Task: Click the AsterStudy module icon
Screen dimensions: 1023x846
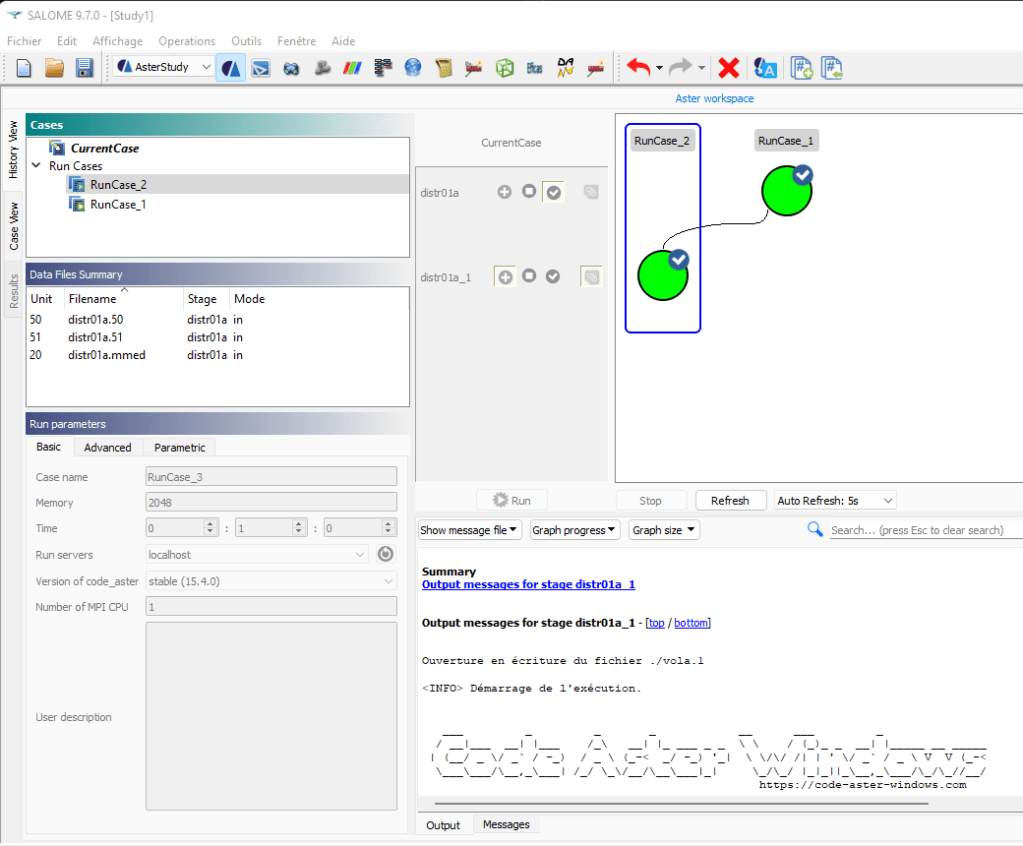Action: 231,68
